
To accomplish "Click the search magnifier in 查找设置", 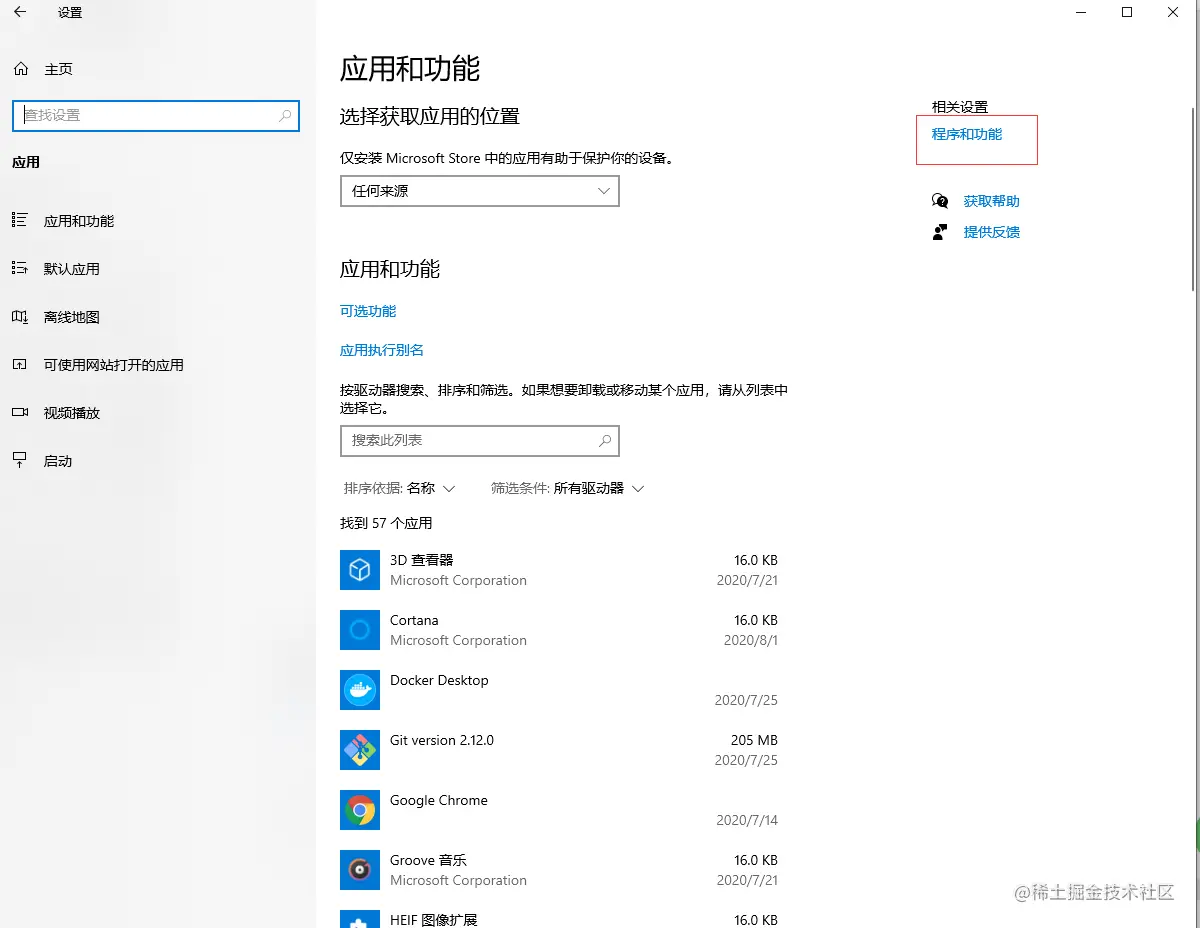I will [x=285, y=115].
